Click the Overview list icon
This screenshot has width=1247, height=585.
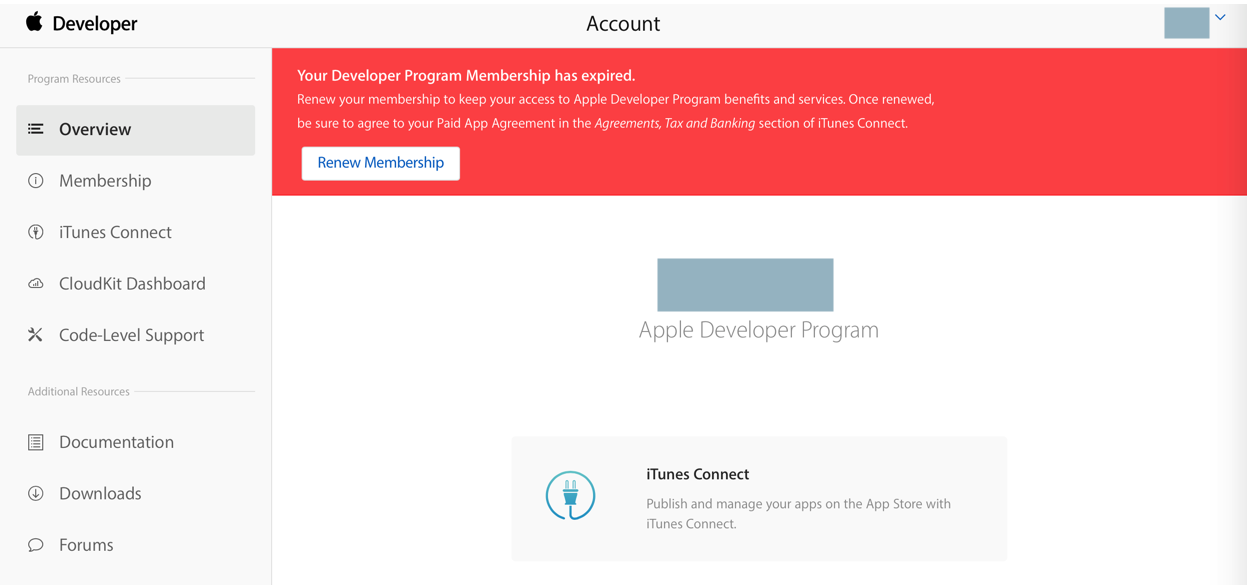(36, 129)
